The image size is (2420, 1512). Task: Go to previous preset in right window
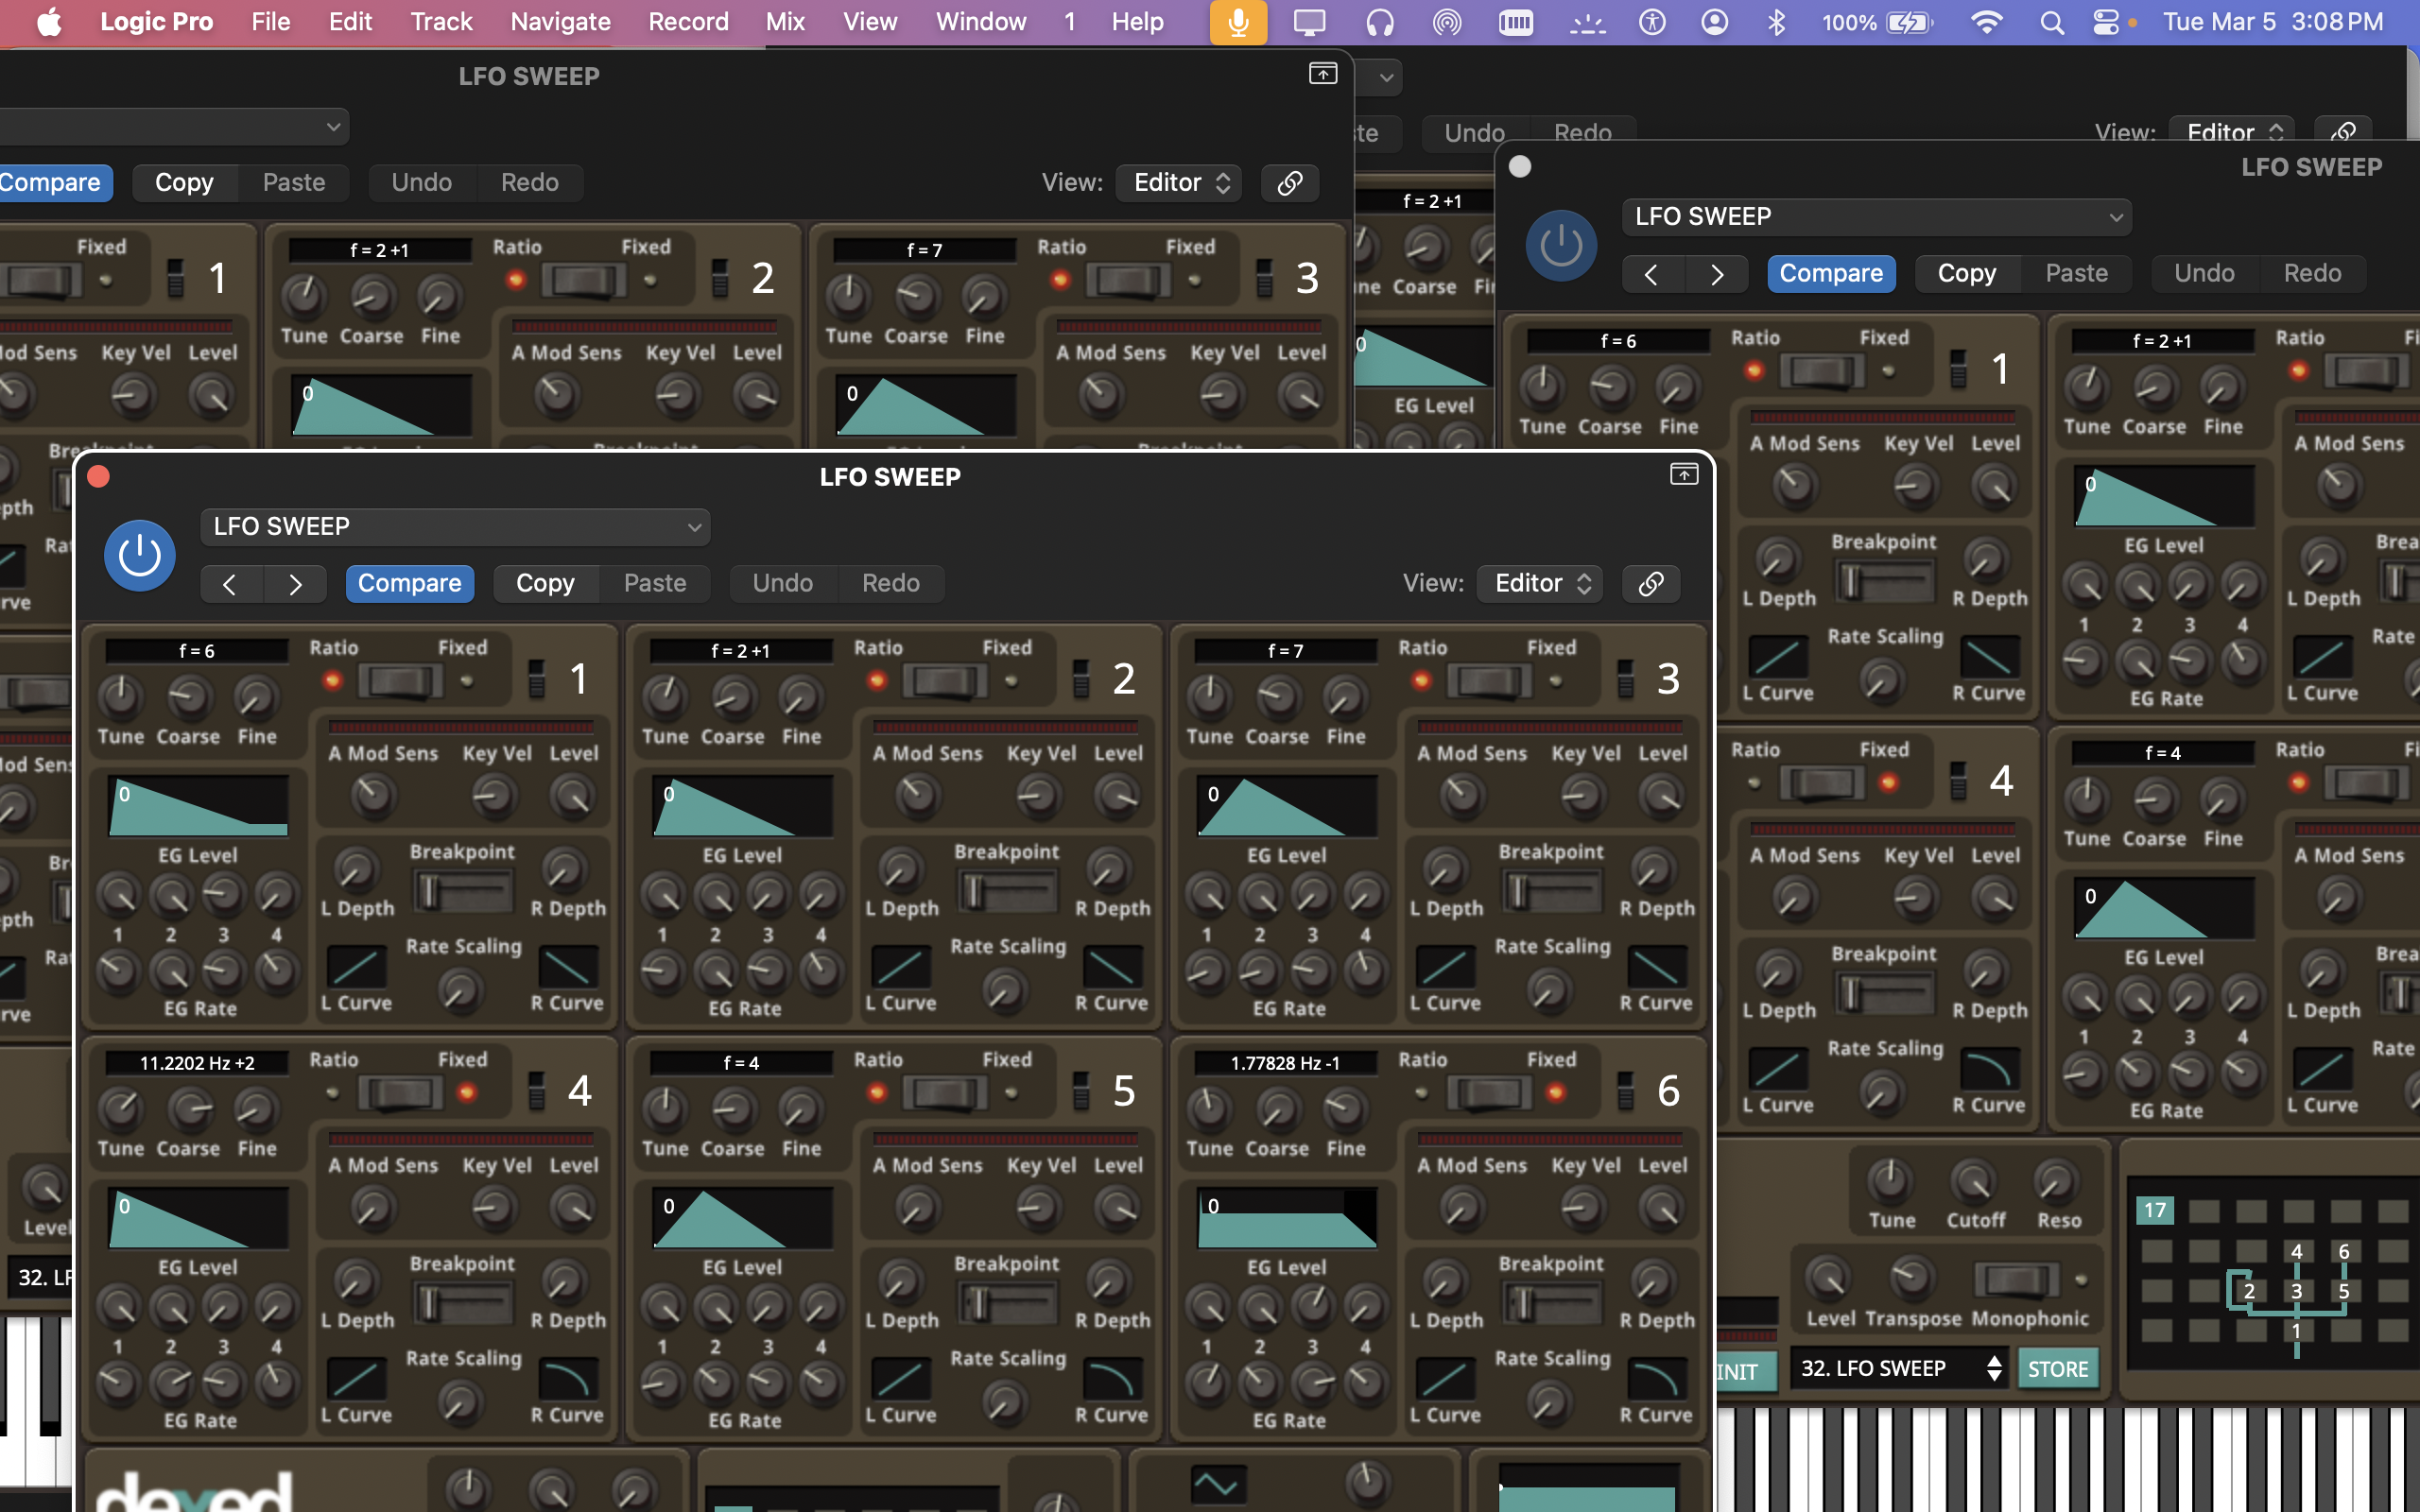(1652, 274)
